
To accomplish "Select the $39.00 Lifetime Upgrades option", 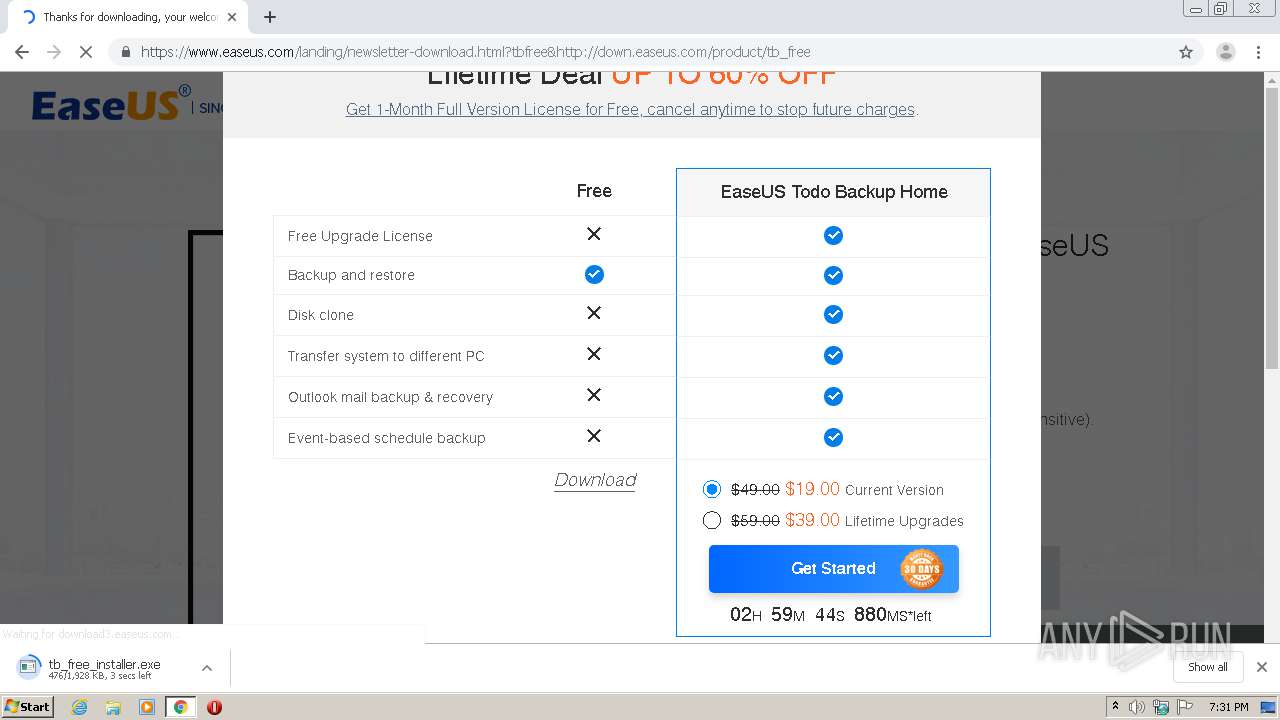I will click(711, 520).
